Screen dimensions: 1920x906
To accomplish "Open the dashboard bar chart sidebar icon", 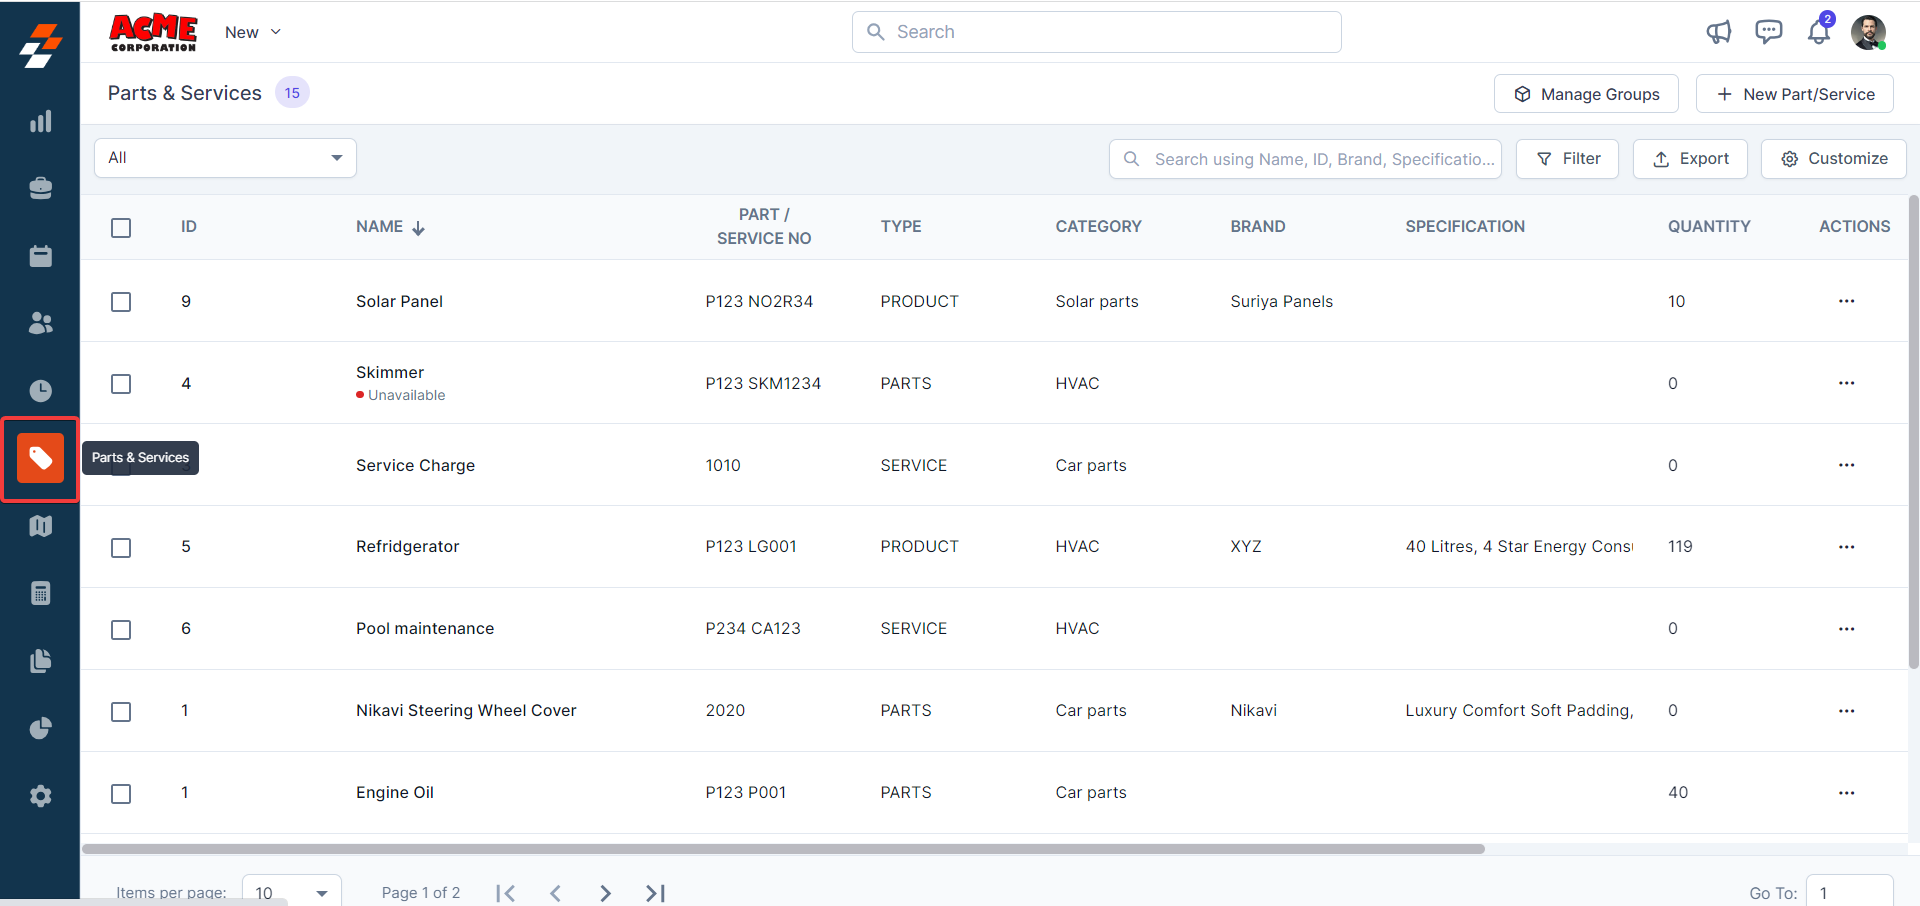I will click(40, 122).
